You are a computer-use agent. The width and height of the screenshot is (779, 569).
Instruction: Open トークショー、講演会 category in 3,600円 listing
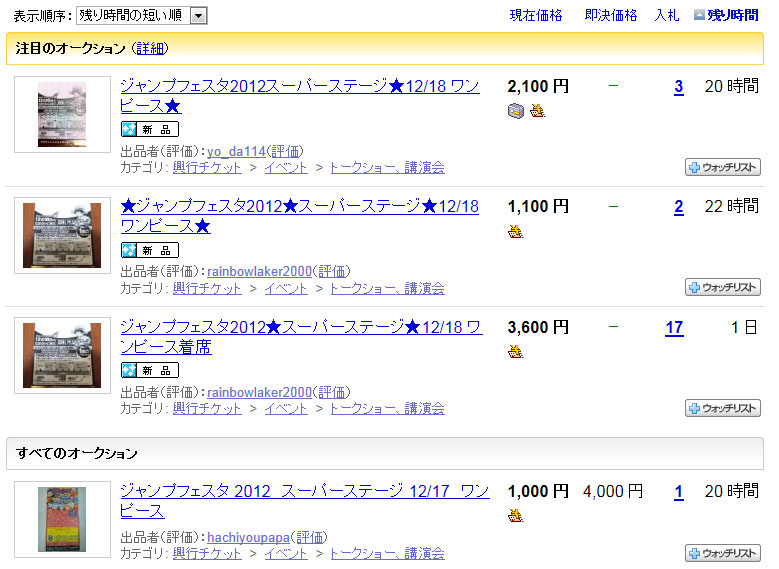point(388,408)
